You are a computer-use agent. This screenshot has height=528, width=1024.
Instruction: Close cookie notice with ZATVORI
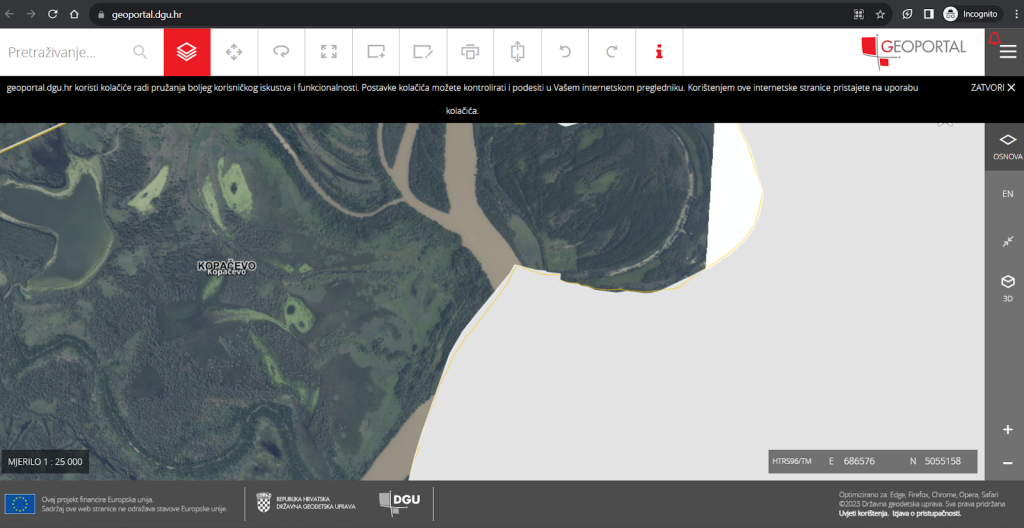pos(993,87)
